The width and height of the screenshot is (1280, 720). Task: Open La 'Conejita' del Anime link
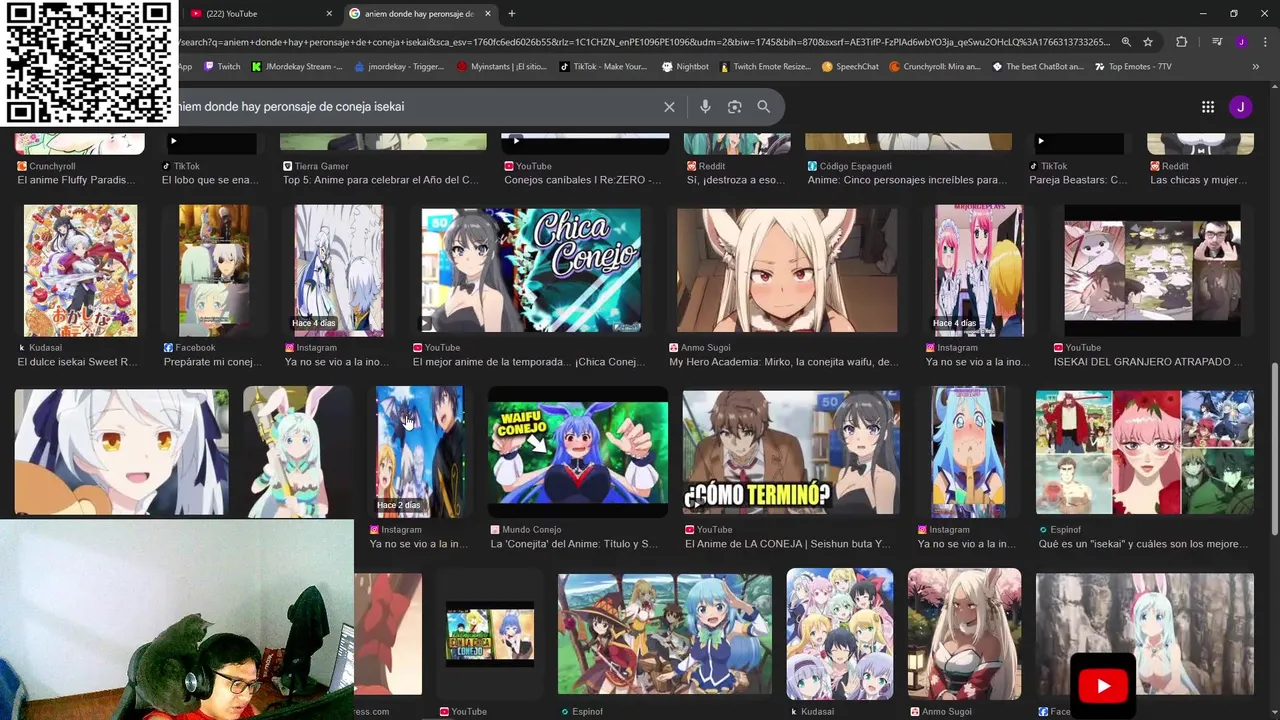coord(574,544)
